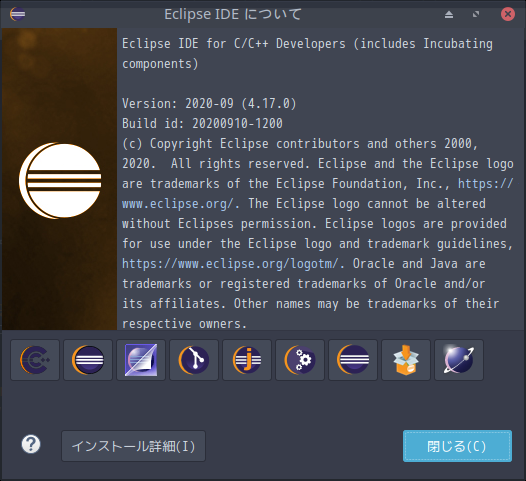Click the 'Build id: 20200910-1200' text

tap(202, 123)
